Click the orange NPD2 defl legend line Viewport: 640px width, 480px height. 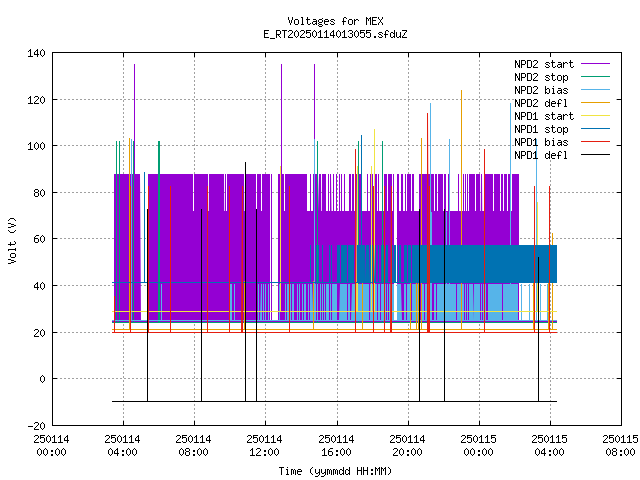coord(595,103)
